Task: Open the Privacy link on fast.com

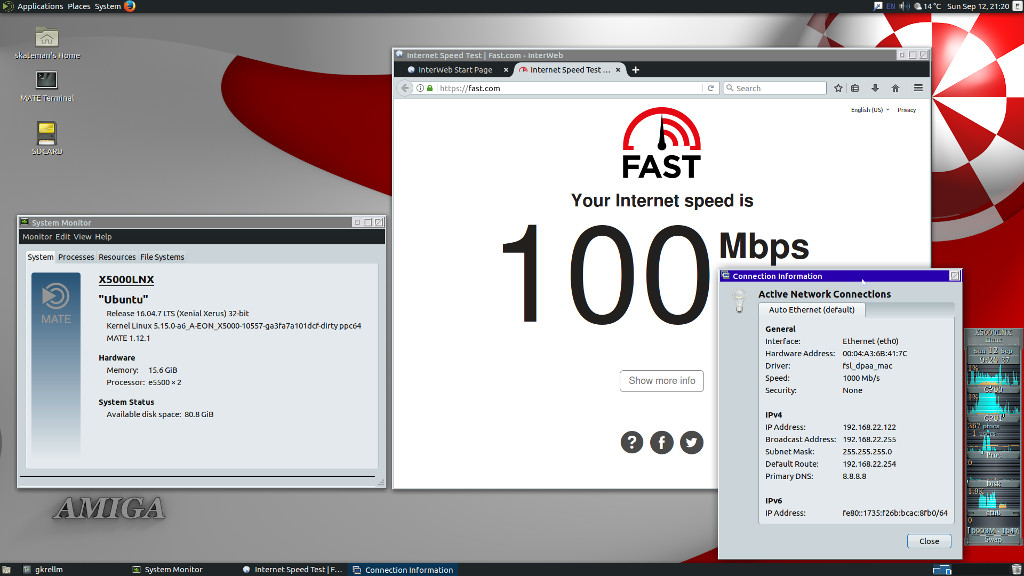Action: point(906,110)
